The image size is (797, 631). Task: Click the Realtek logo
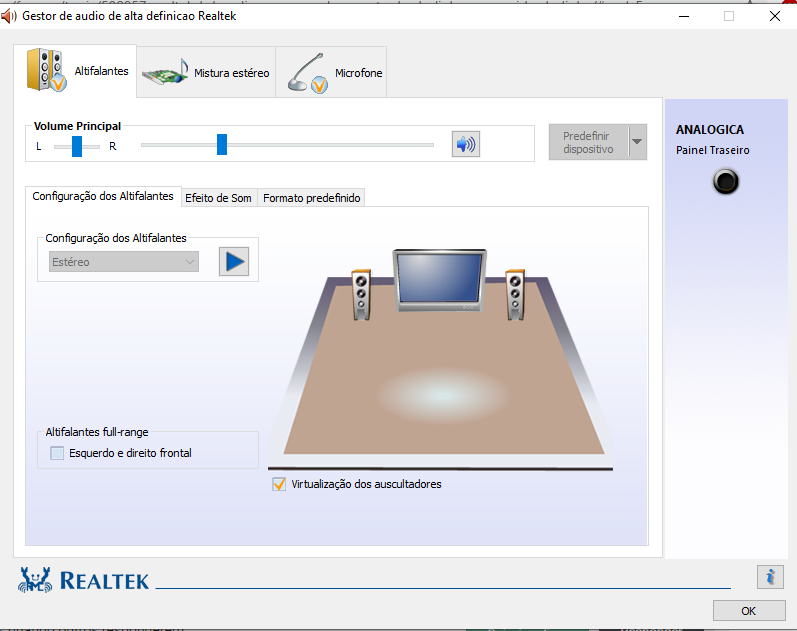click(84, 580)
